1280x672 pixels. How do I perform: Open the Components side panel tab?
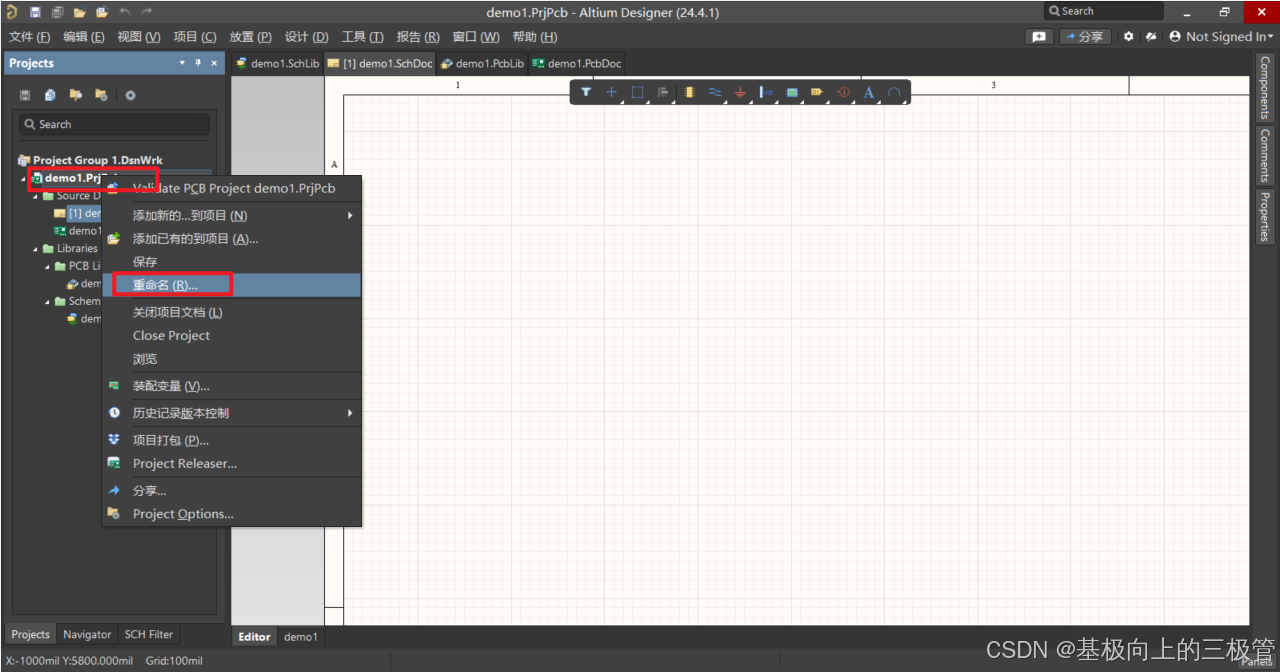1265,87
